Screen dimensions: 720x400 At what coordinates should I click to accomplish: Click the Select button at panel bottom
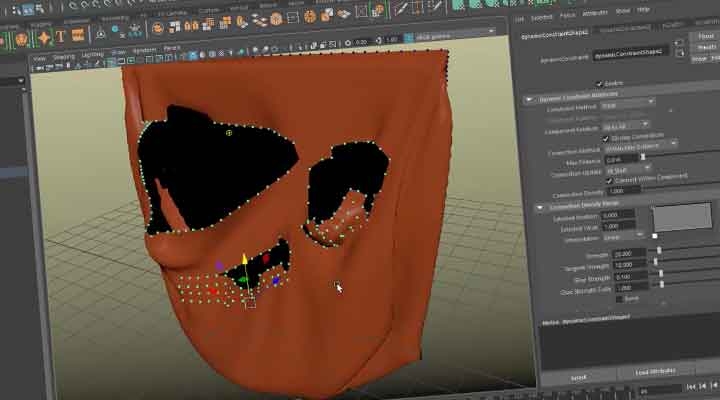pyautogui.click(x=578, y=378)
